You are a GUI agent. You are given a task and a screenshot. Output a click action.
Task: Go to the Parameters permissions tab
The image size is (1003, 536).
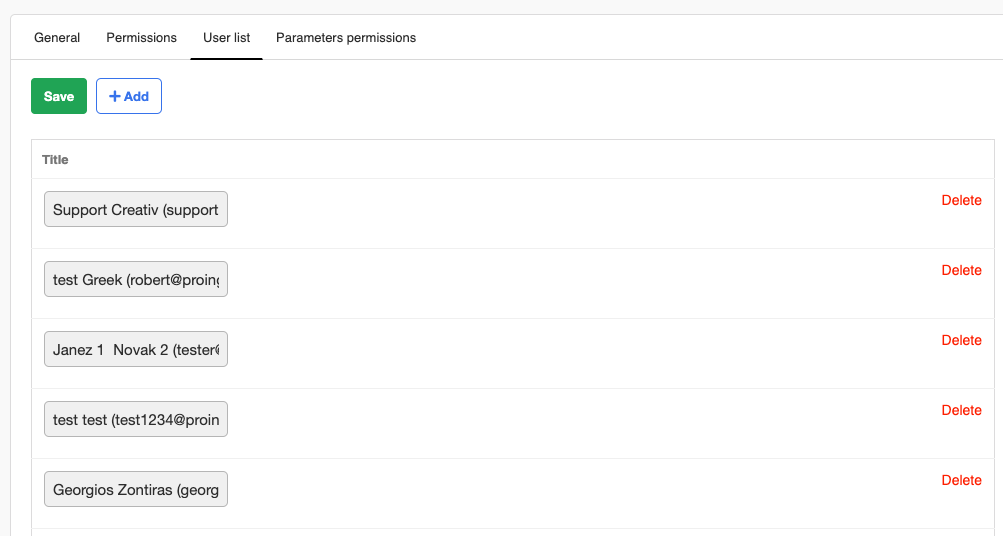click(x=346, y=38)
